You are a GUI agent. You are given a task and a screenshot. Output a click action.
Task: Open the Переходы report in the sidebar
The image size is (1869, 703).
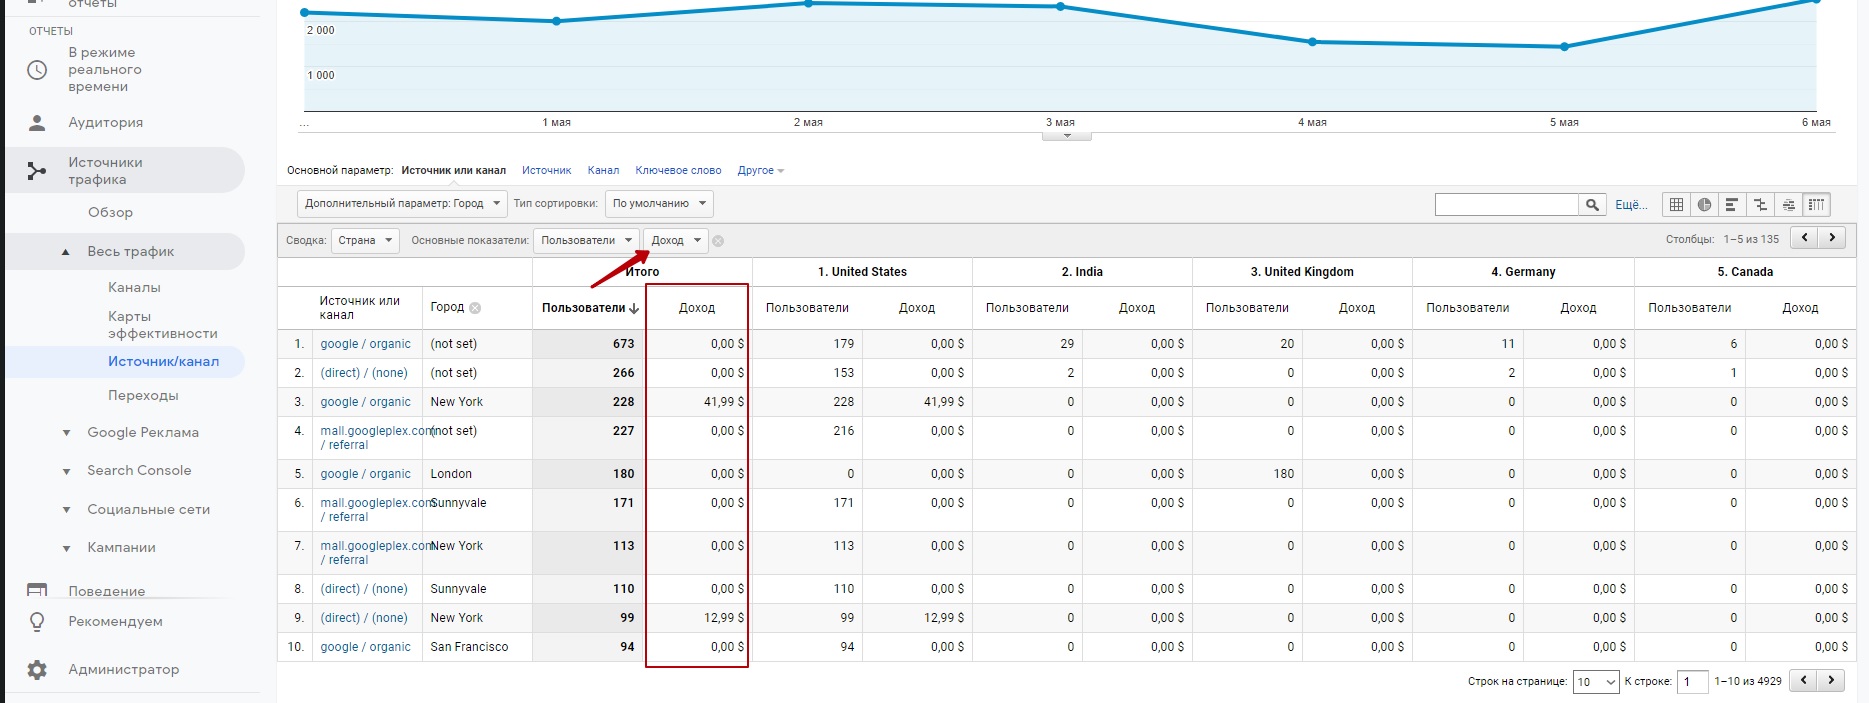coord(143,395)
